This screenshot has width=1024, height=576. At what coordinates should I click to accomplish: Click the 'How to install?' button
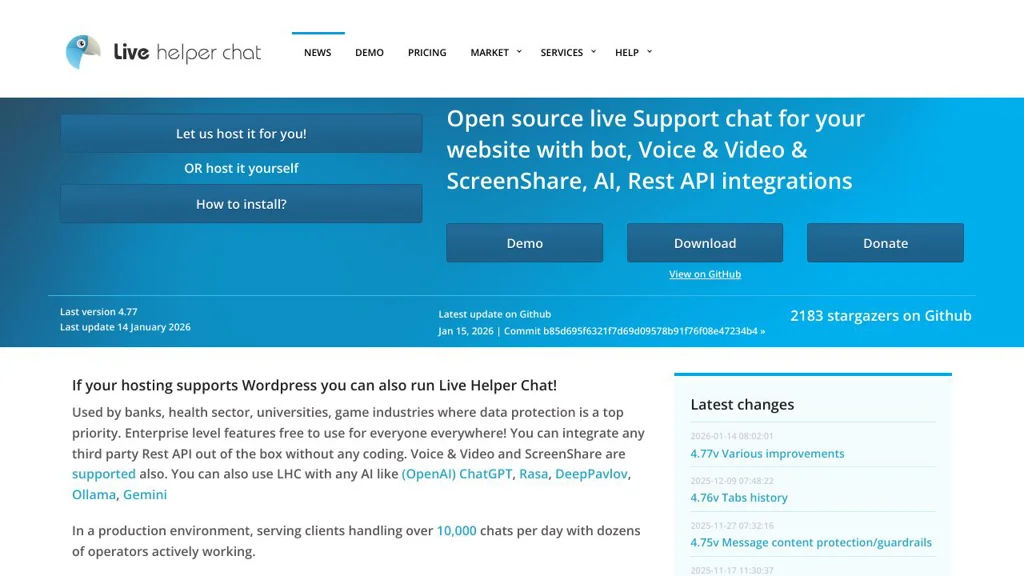pos(241,204)
